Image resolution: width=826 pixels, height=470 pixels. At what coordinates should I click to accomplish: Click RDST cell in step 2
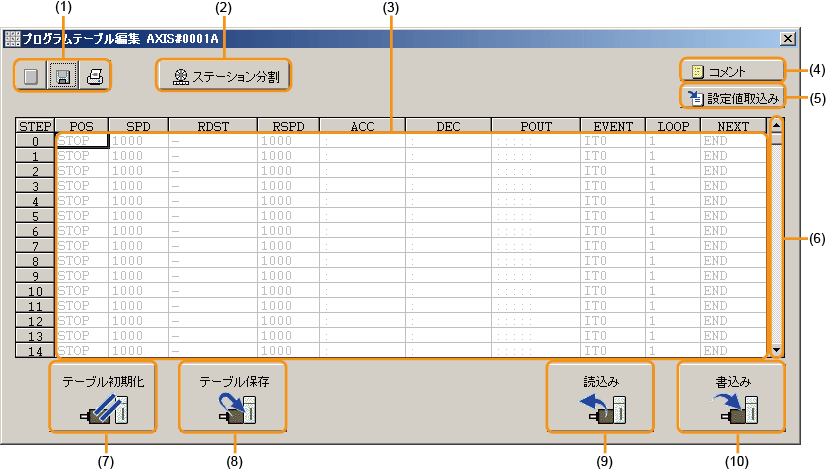tap(213, 171)
